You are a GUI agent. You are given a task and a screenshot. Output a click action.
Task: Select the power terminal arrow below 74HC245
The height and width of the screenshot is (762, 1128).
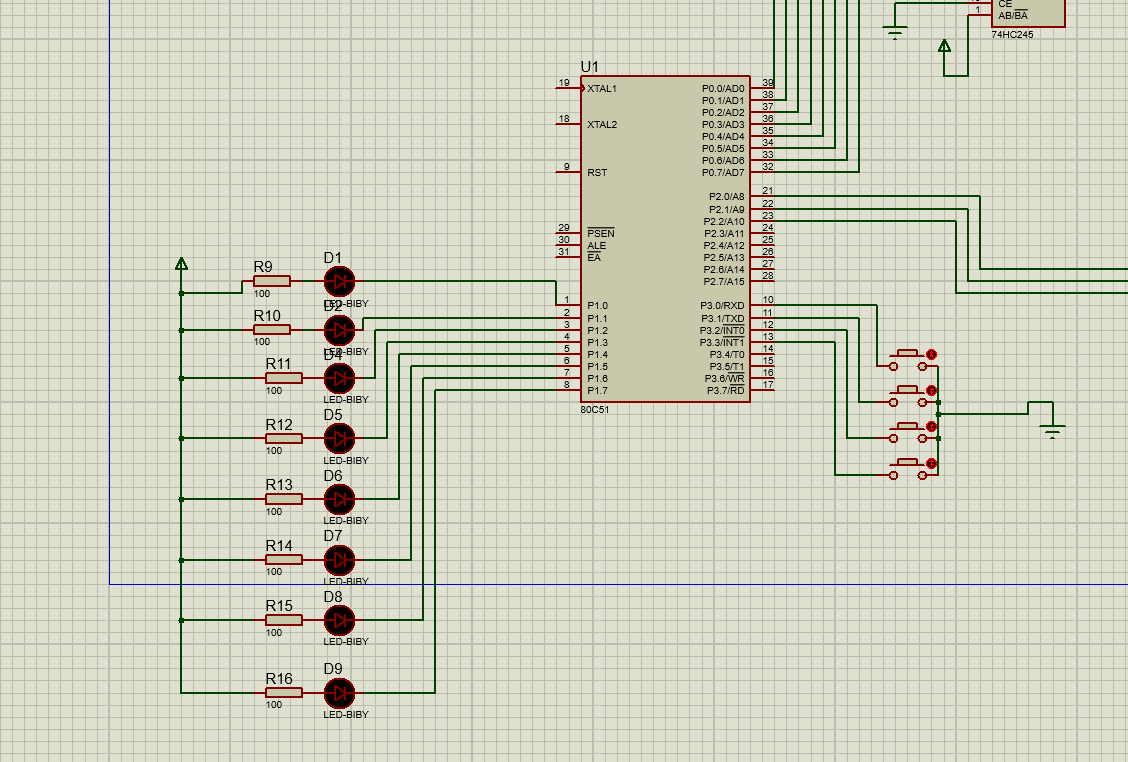click(945, 46)
